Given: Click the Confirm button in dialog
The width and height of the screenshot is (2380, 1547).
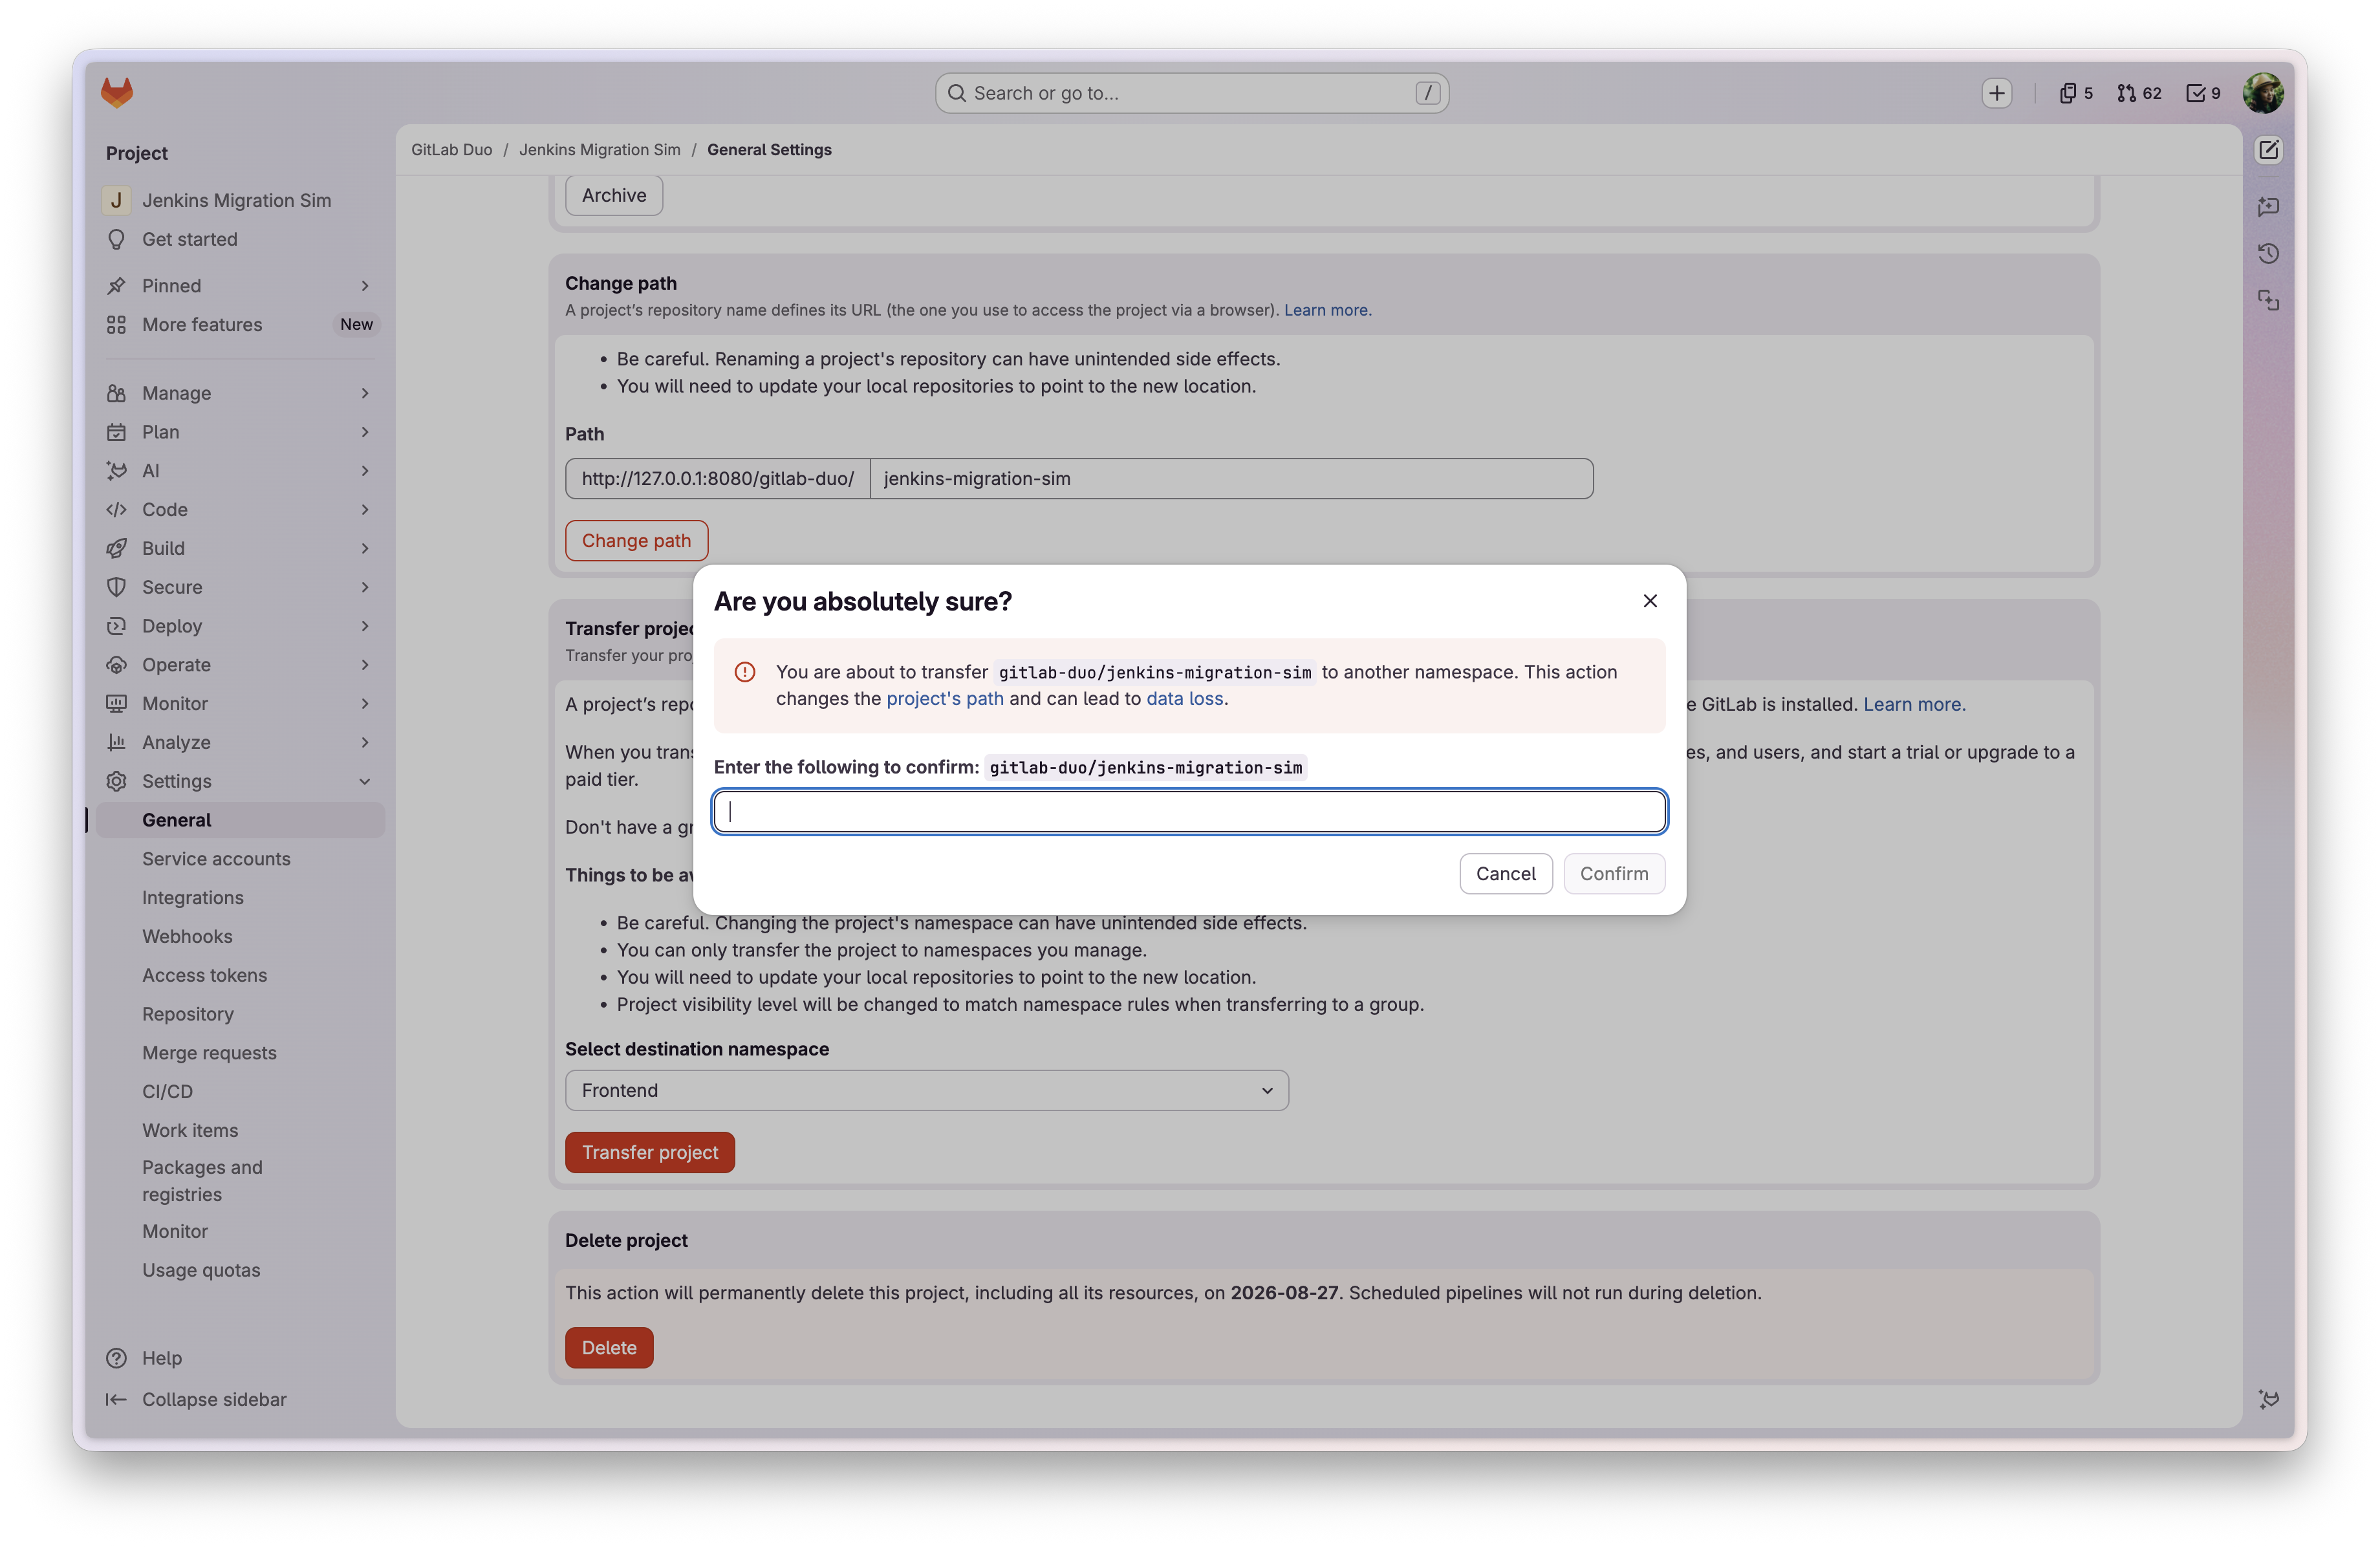Looking at the screenshot, I should [1613, 873].
